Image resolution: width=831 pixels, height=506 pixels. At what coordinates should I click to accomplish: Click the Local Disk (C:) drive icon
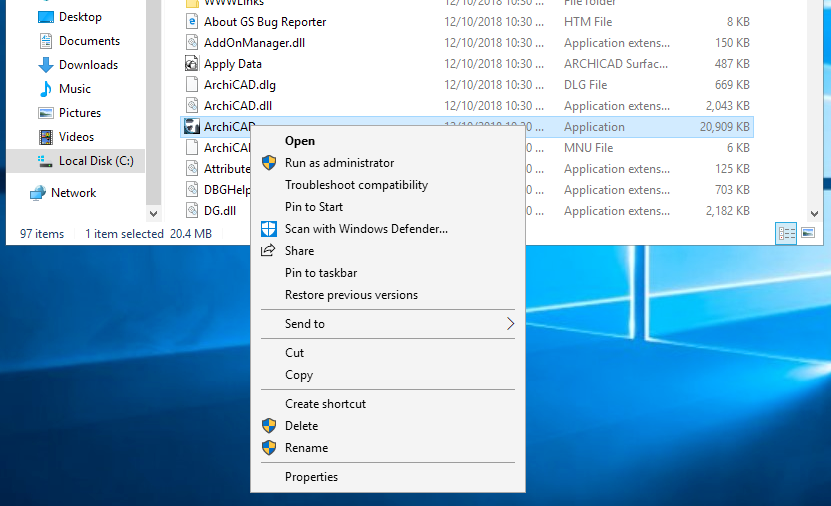click(x=46, y=161)
